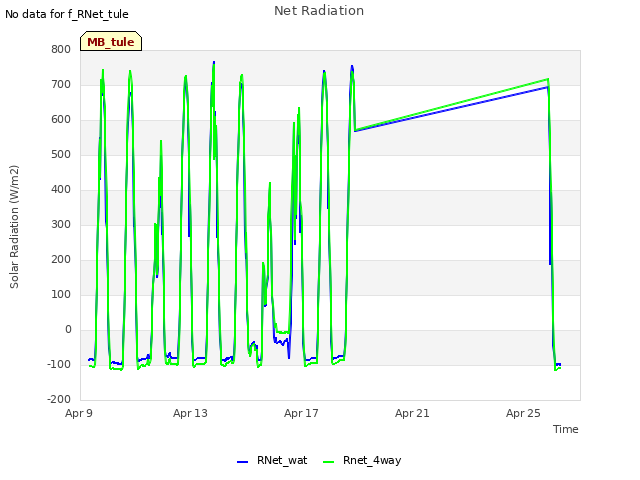Click the 200 y-axis tick label

click(x=61, y=260)
